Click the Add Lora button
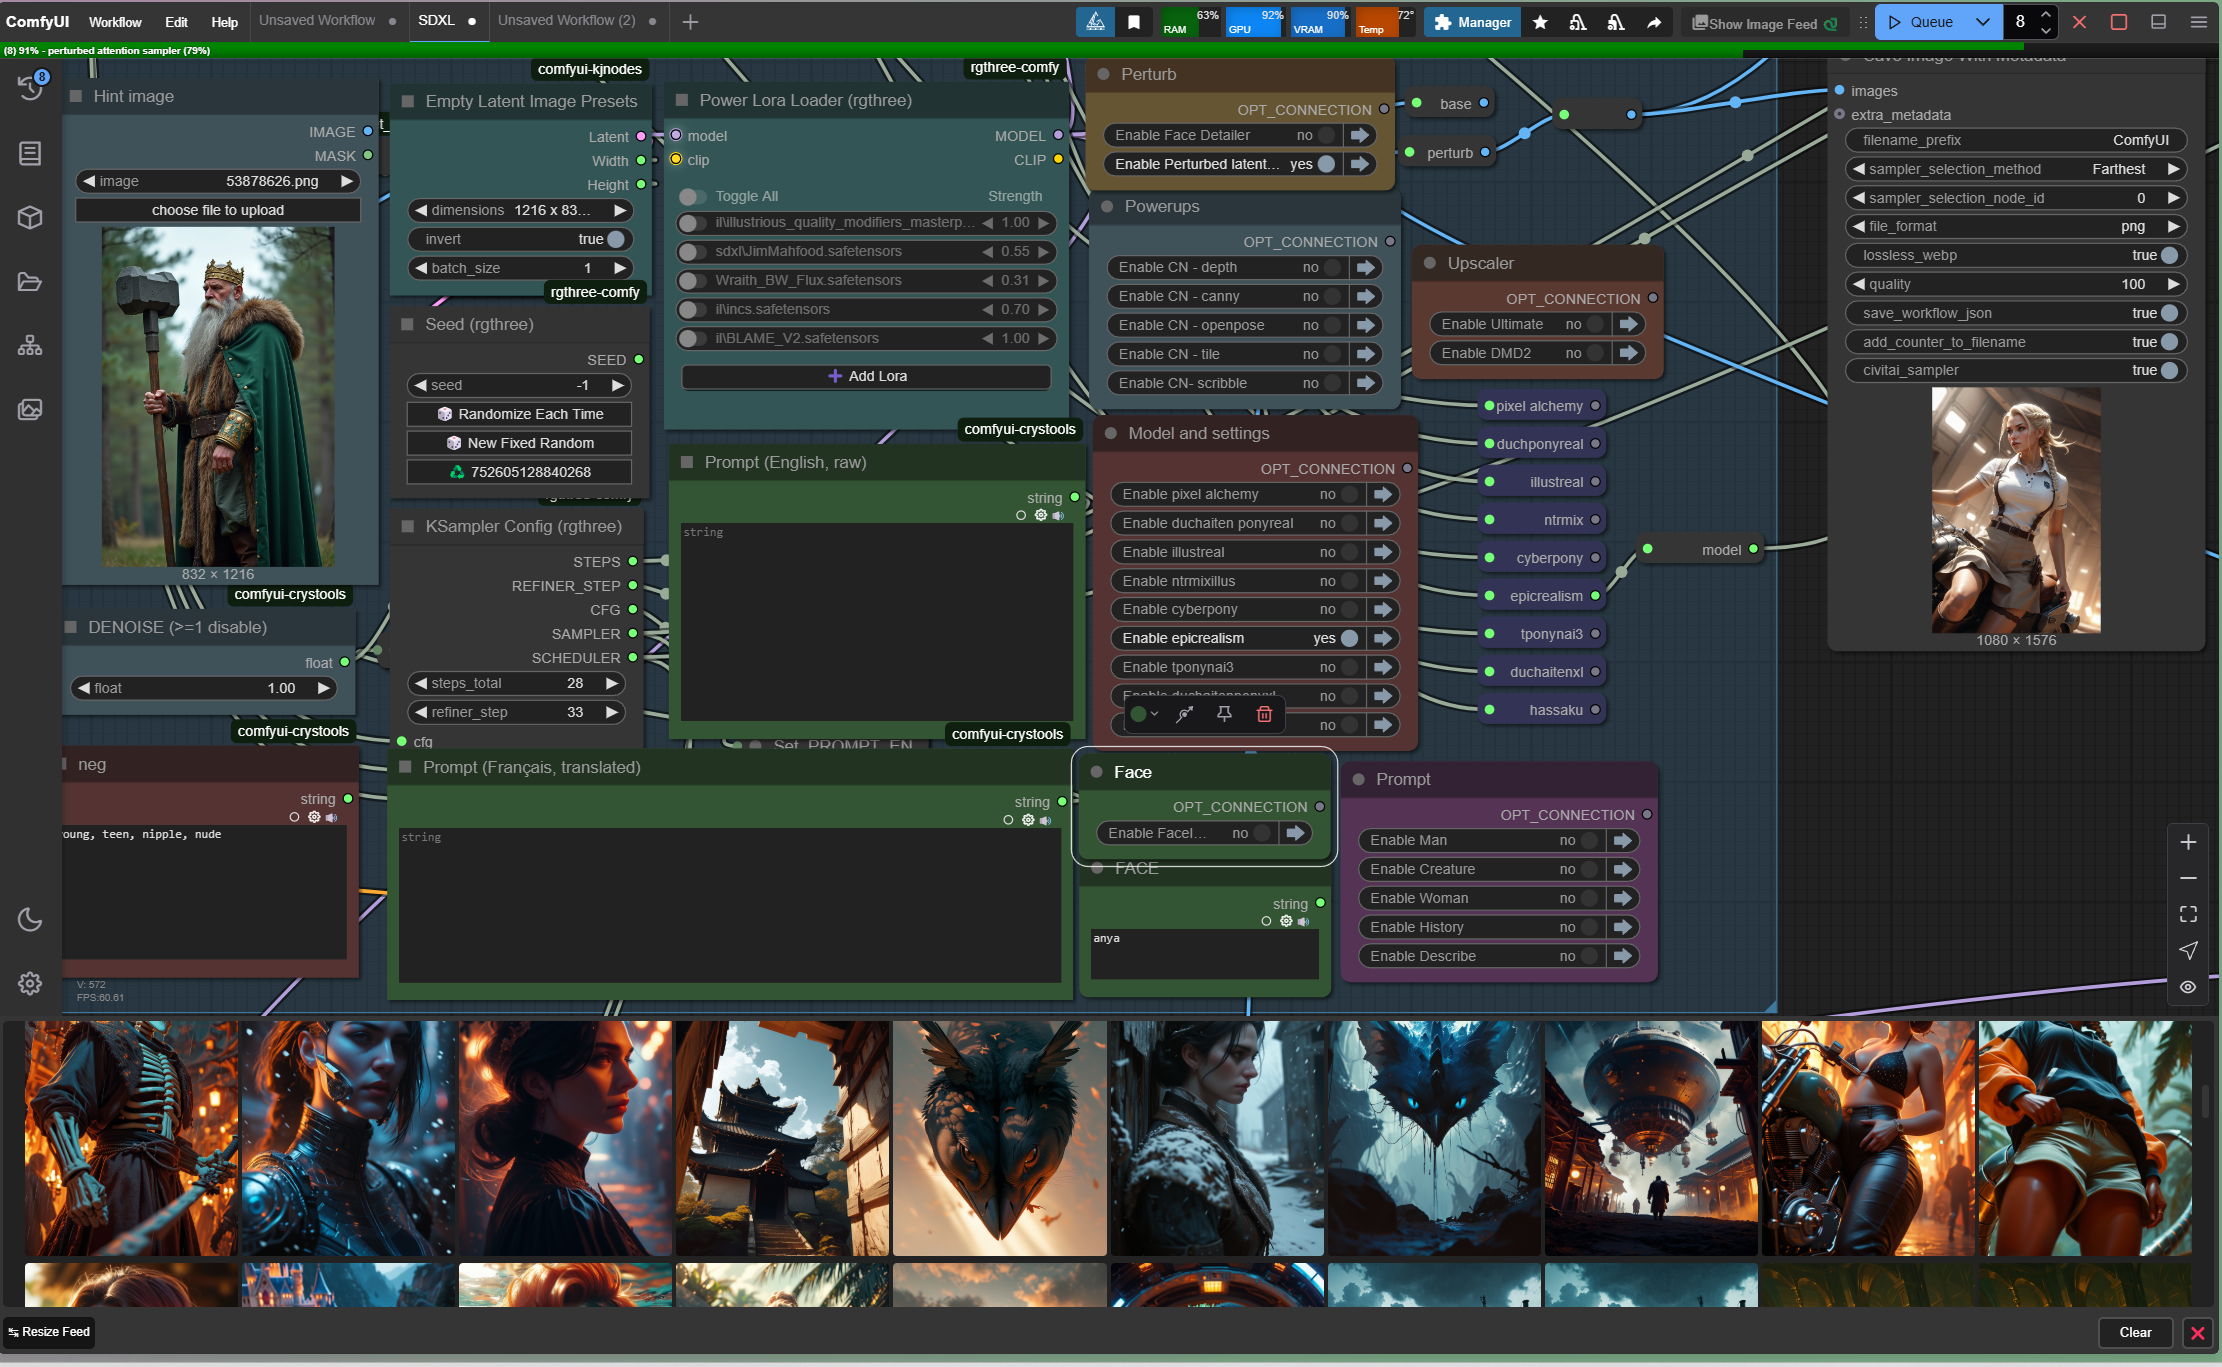Screen dimensions: 2222x1367 (866, 376)
